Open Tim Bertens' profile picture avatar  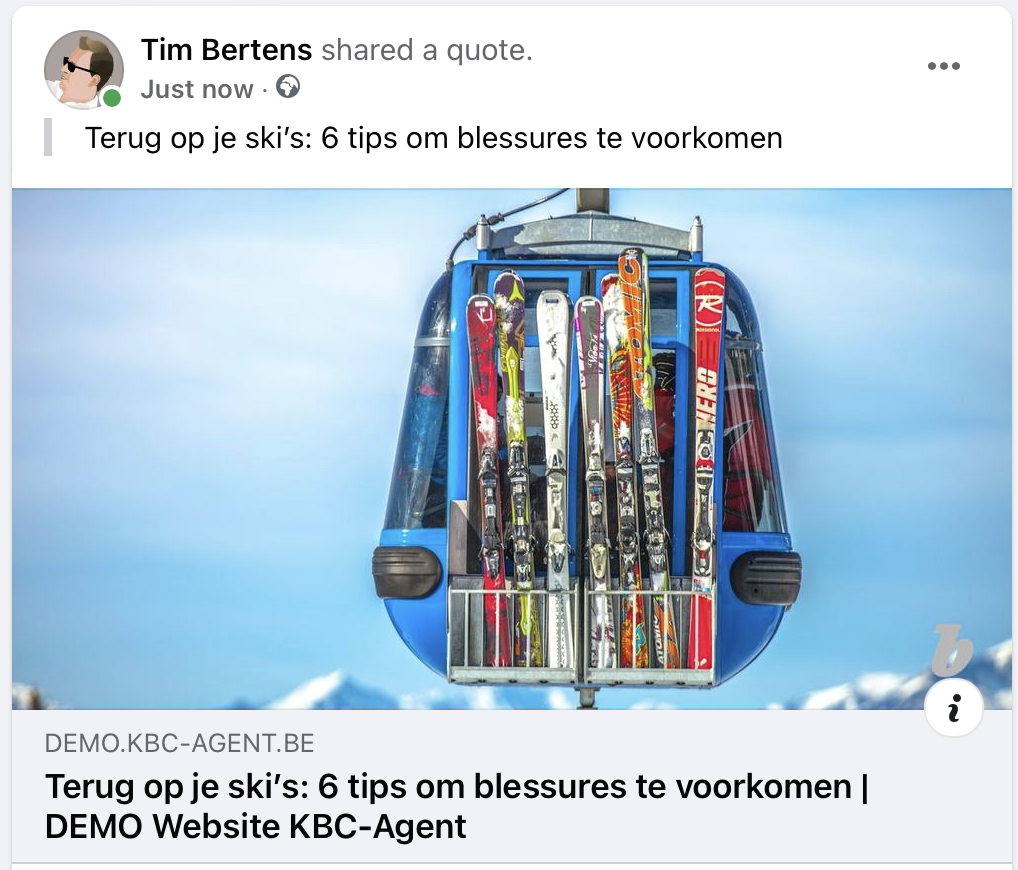[x=84, y=69]
